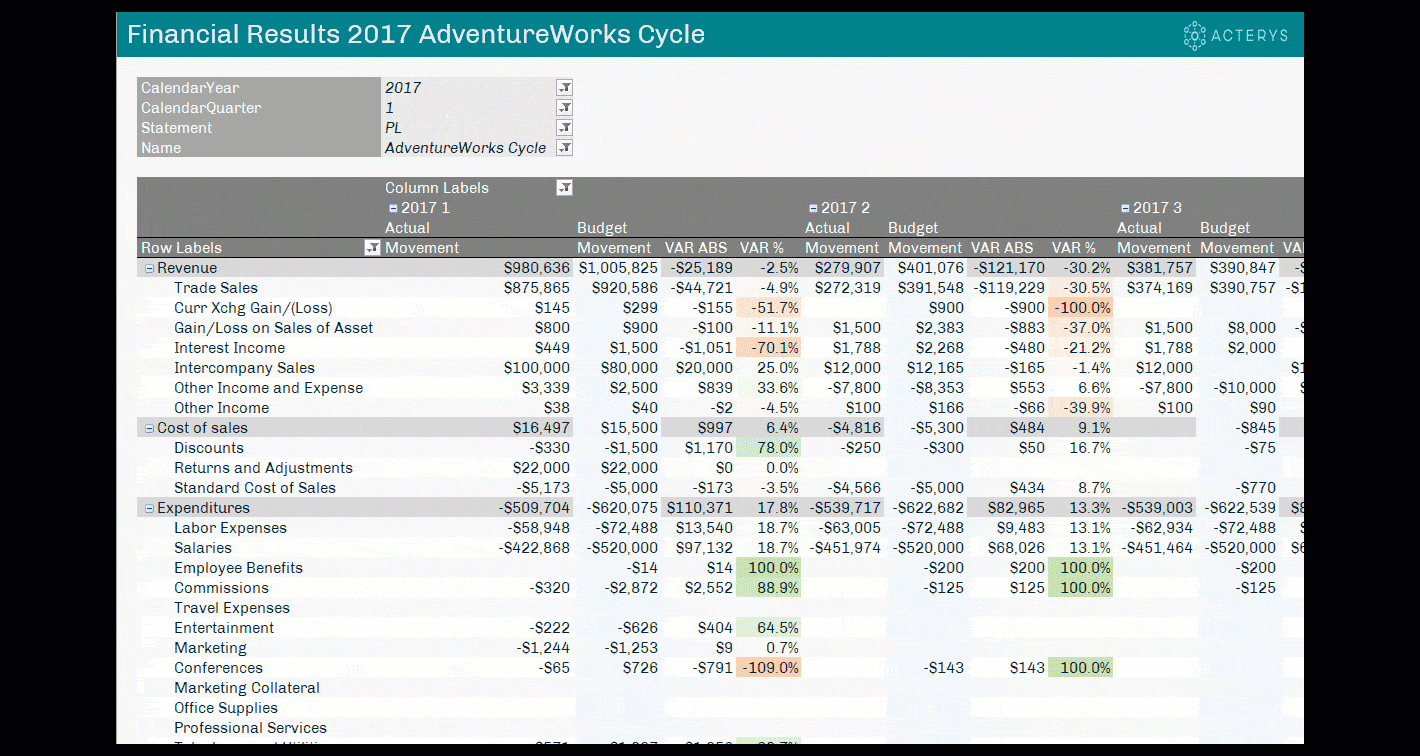Select the $381,757 Revenue 2017 3 cell
Screen dimensions: 1420x756
[1160, 268]
